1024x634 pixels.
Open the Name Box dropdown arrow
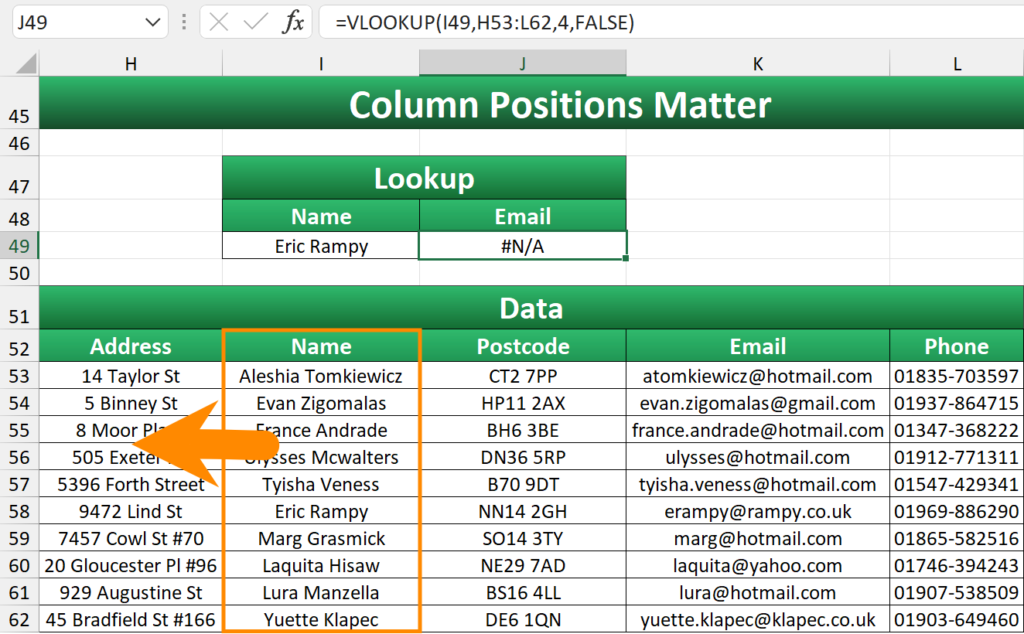151,22
